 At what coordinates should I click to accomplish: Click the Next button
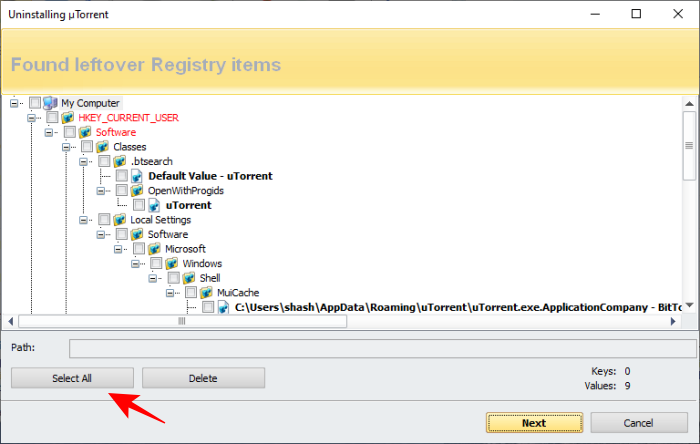tap(534, 423)
